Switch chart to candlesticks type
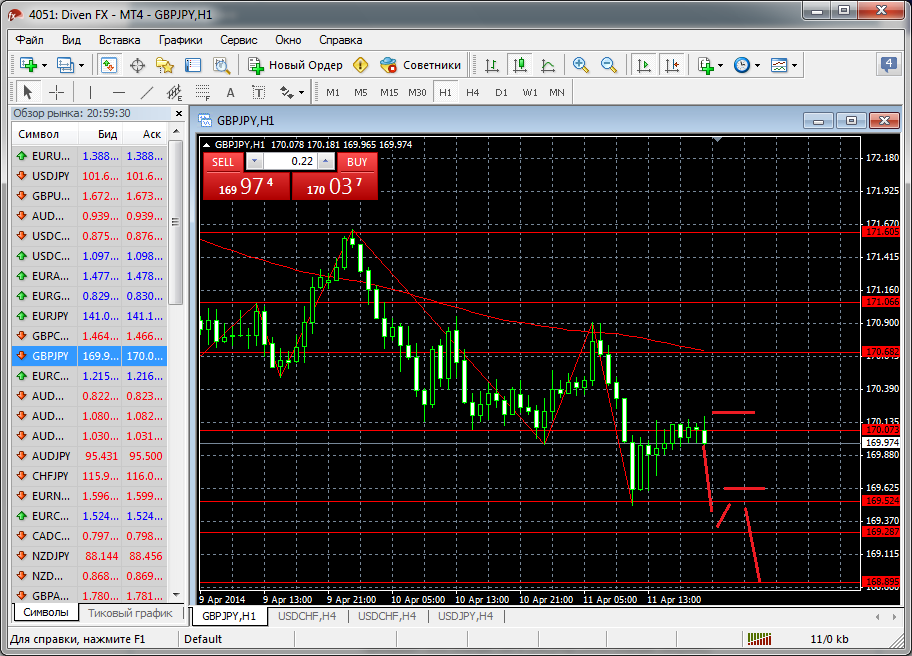 pyautogui.click(x=520, y=65)
